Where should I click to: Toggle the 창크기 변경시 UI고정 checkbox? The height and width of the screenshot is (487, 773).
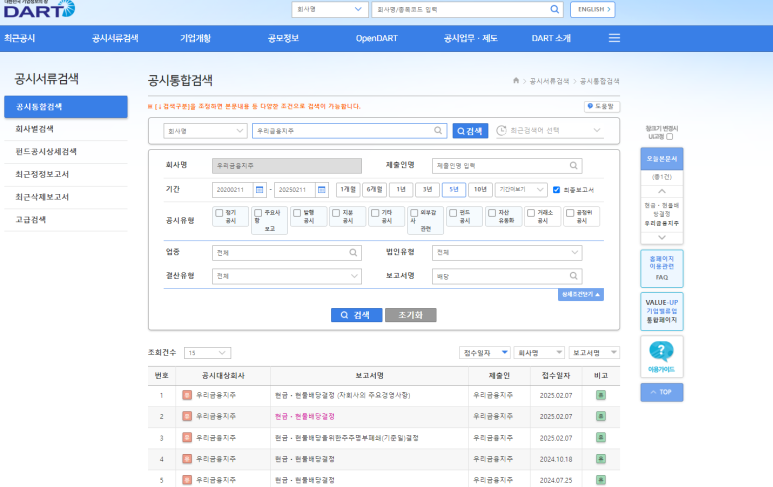coord(669,137)
